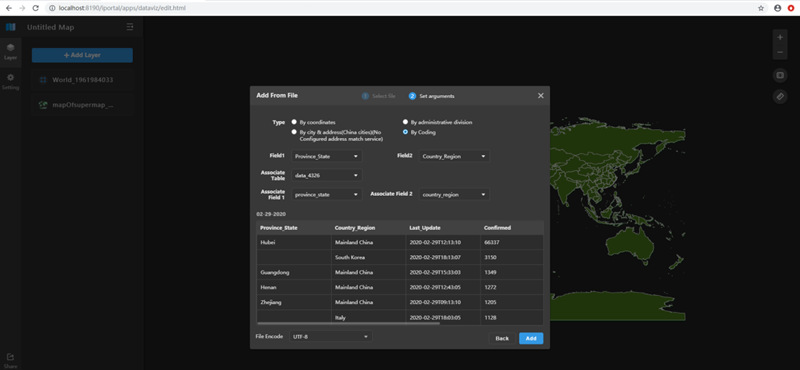Reload the page with the refresh icon
The height and width of the screenshot is (370, 800).
coord(35,8)
